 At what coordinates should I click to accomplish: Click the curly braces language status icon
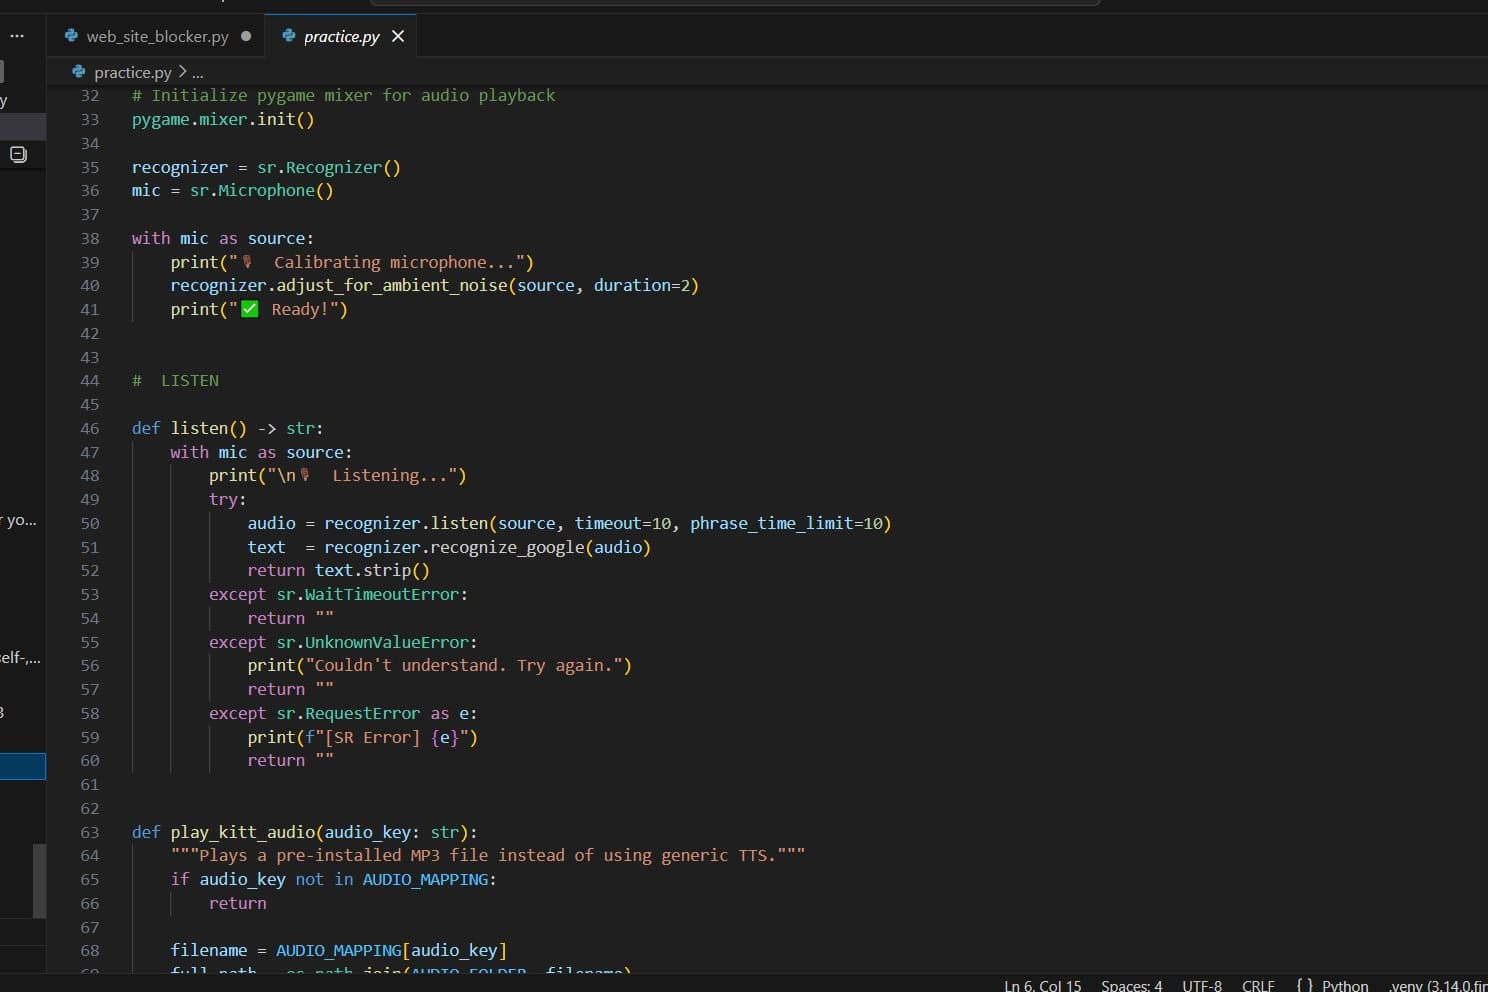click(x=1304, y=985)
